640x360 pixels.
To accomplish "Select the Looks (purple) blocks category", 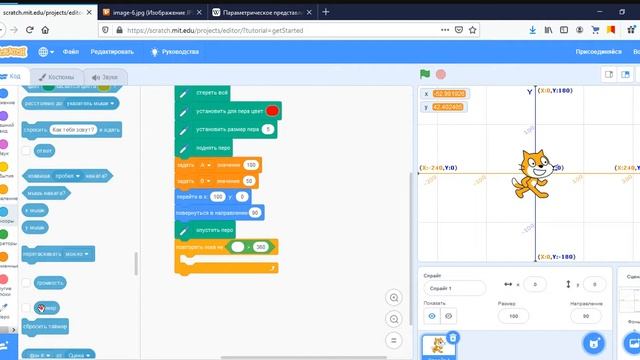I will pos(4,116).
